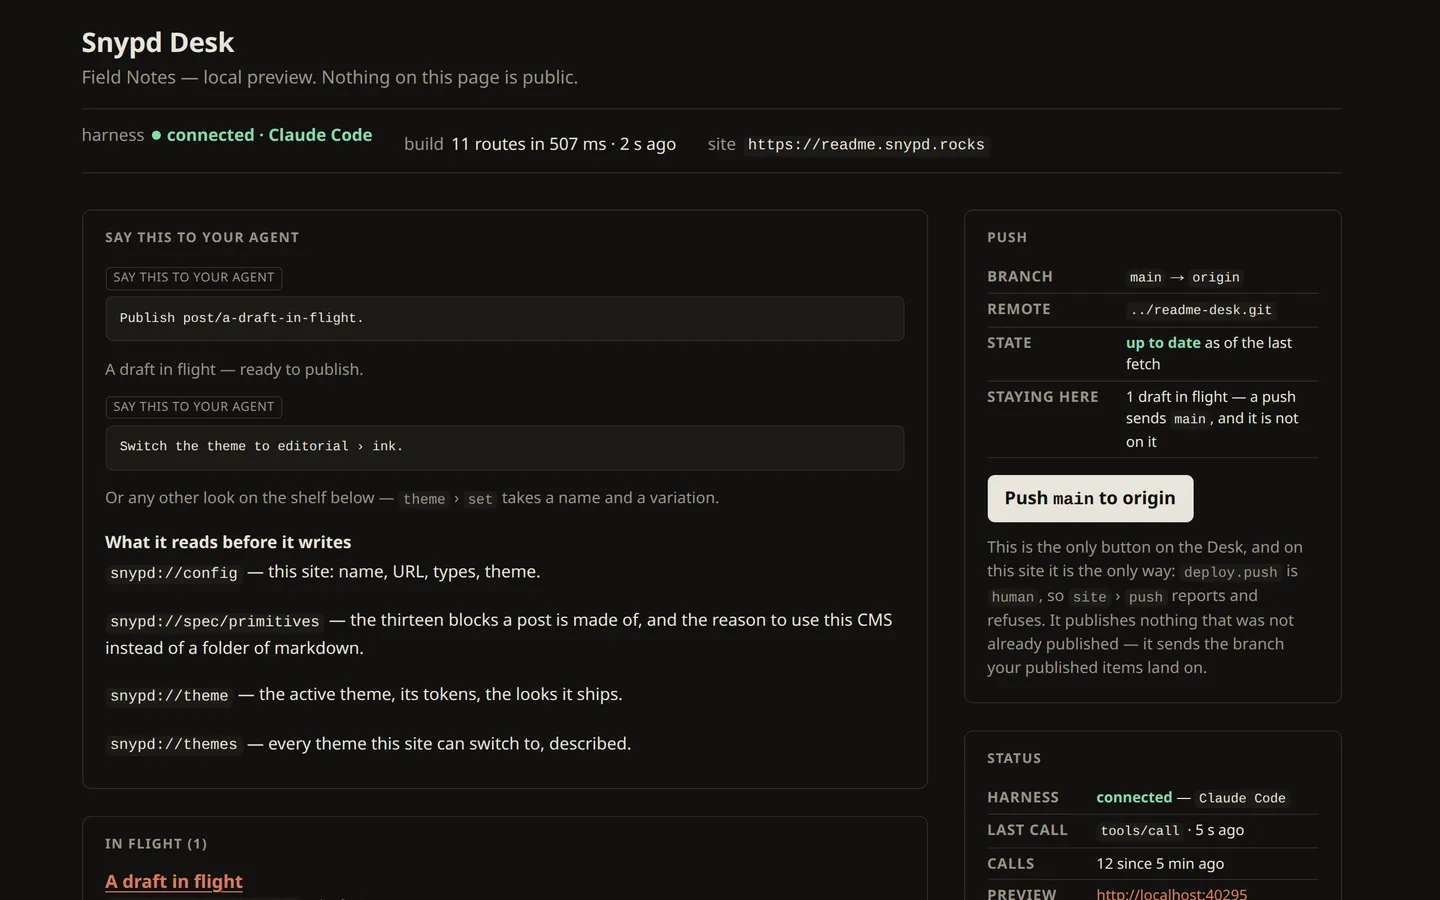Image resolution: width=1440 pixels, height=900 pixels.
Task: Select the snypd://spec/primitives resource name
Action: 215,621
